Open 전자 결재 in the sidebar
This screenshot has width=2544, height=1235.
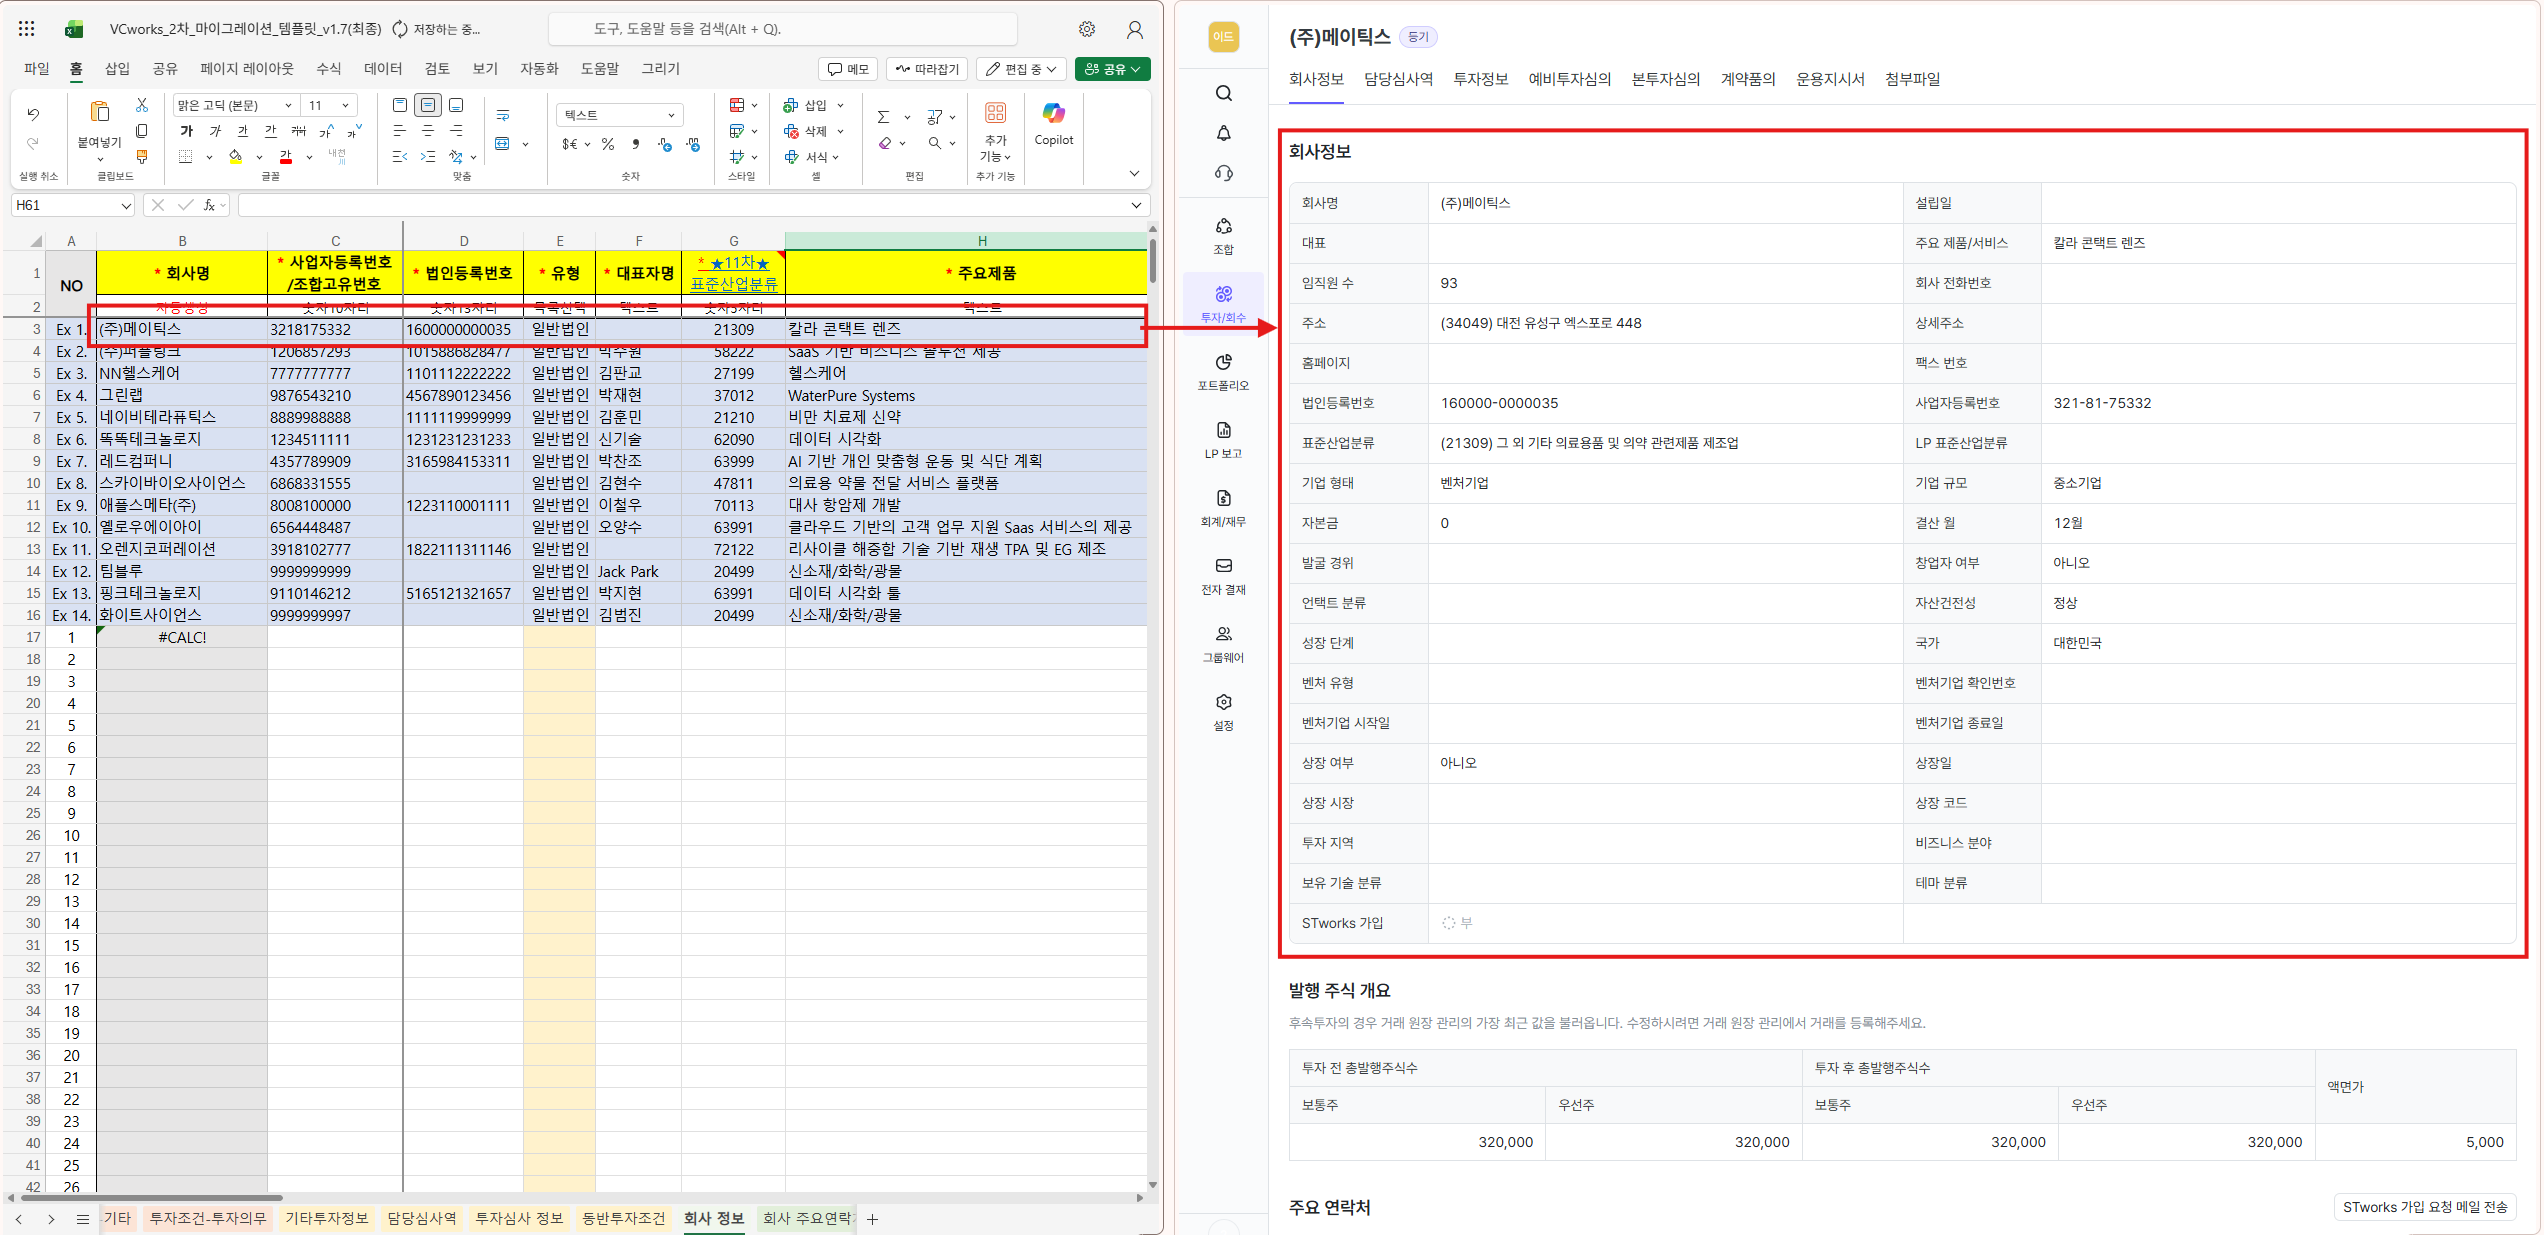(1223, 575)
